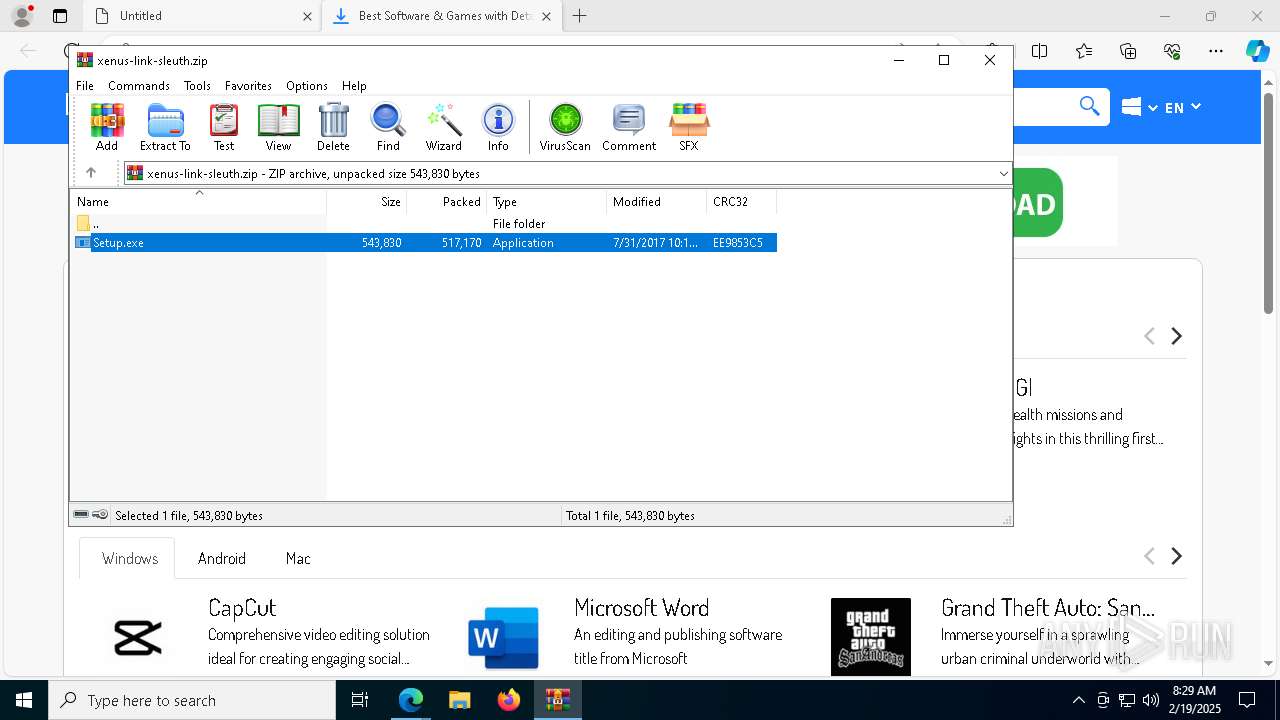Open Edge tab actions menu icon

60,16
